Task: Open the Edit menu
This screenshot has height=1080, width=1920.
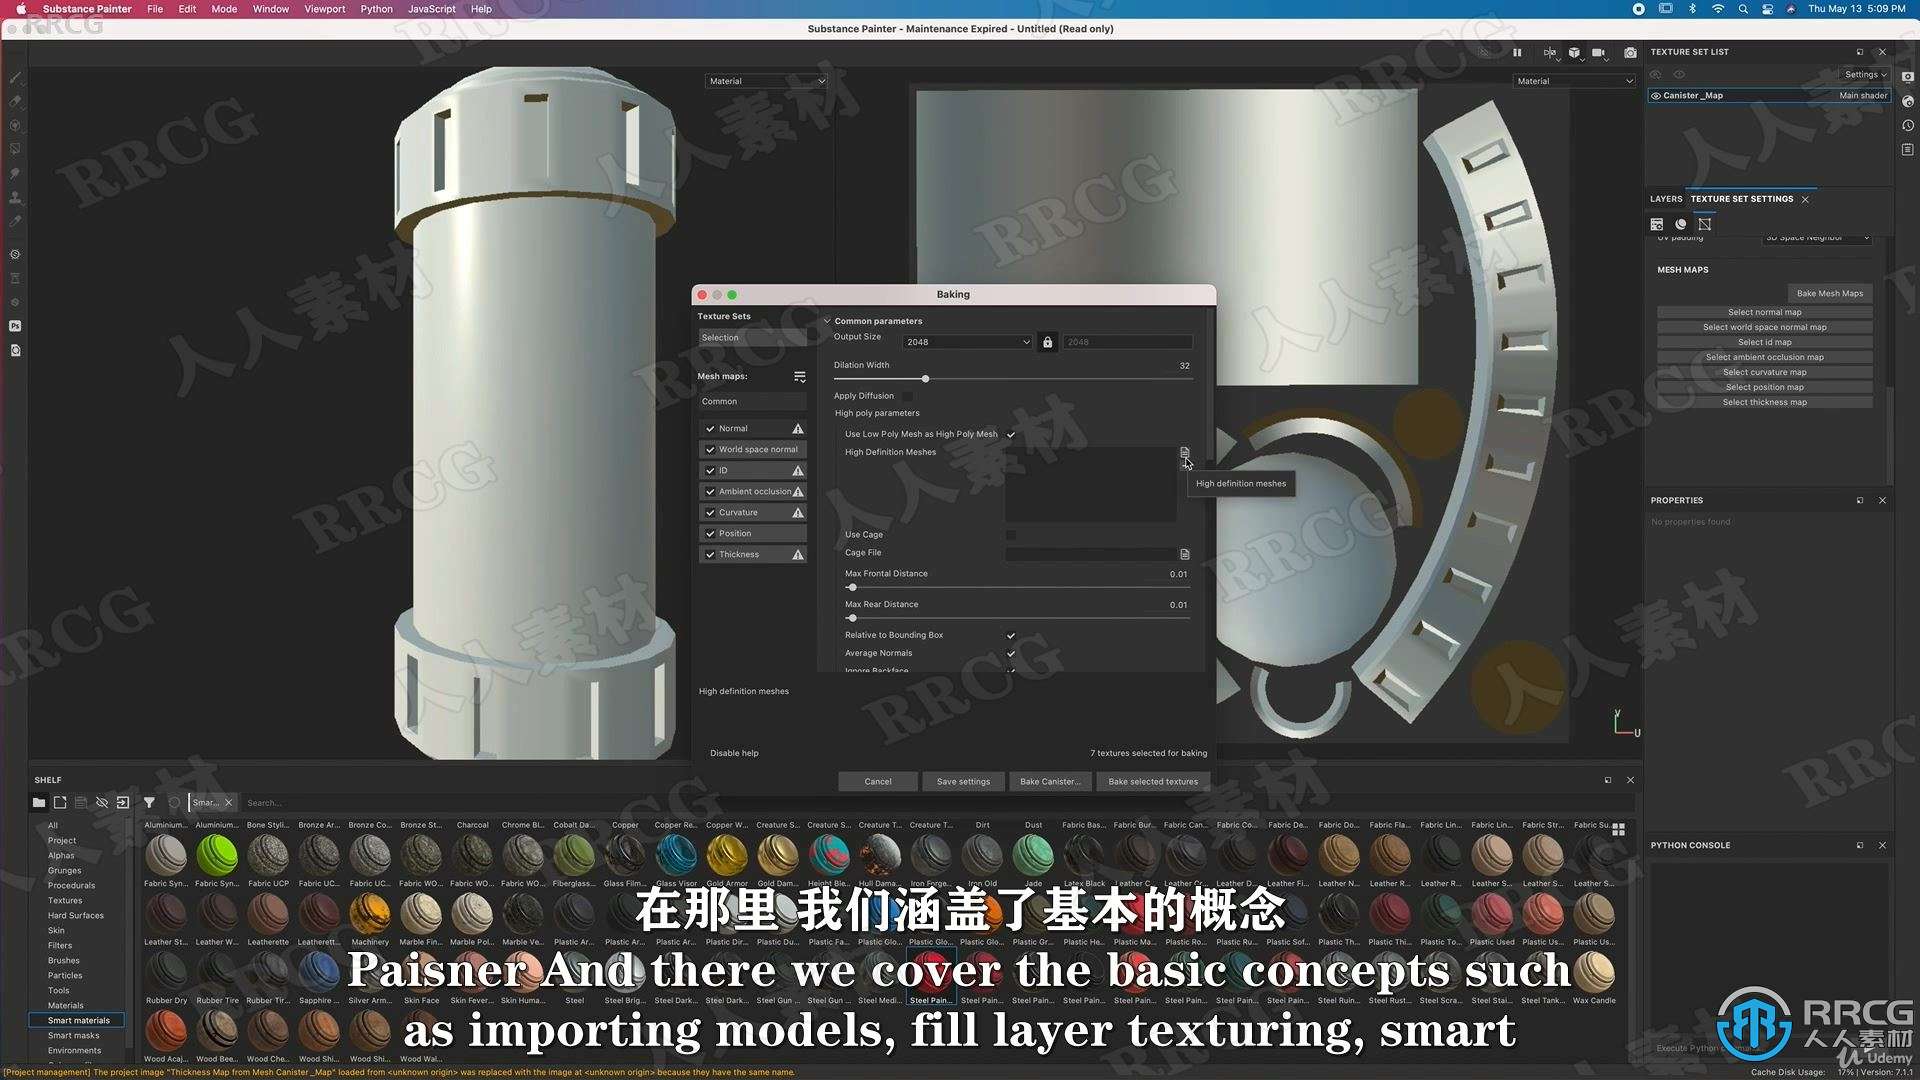Action: coord(187,9)
